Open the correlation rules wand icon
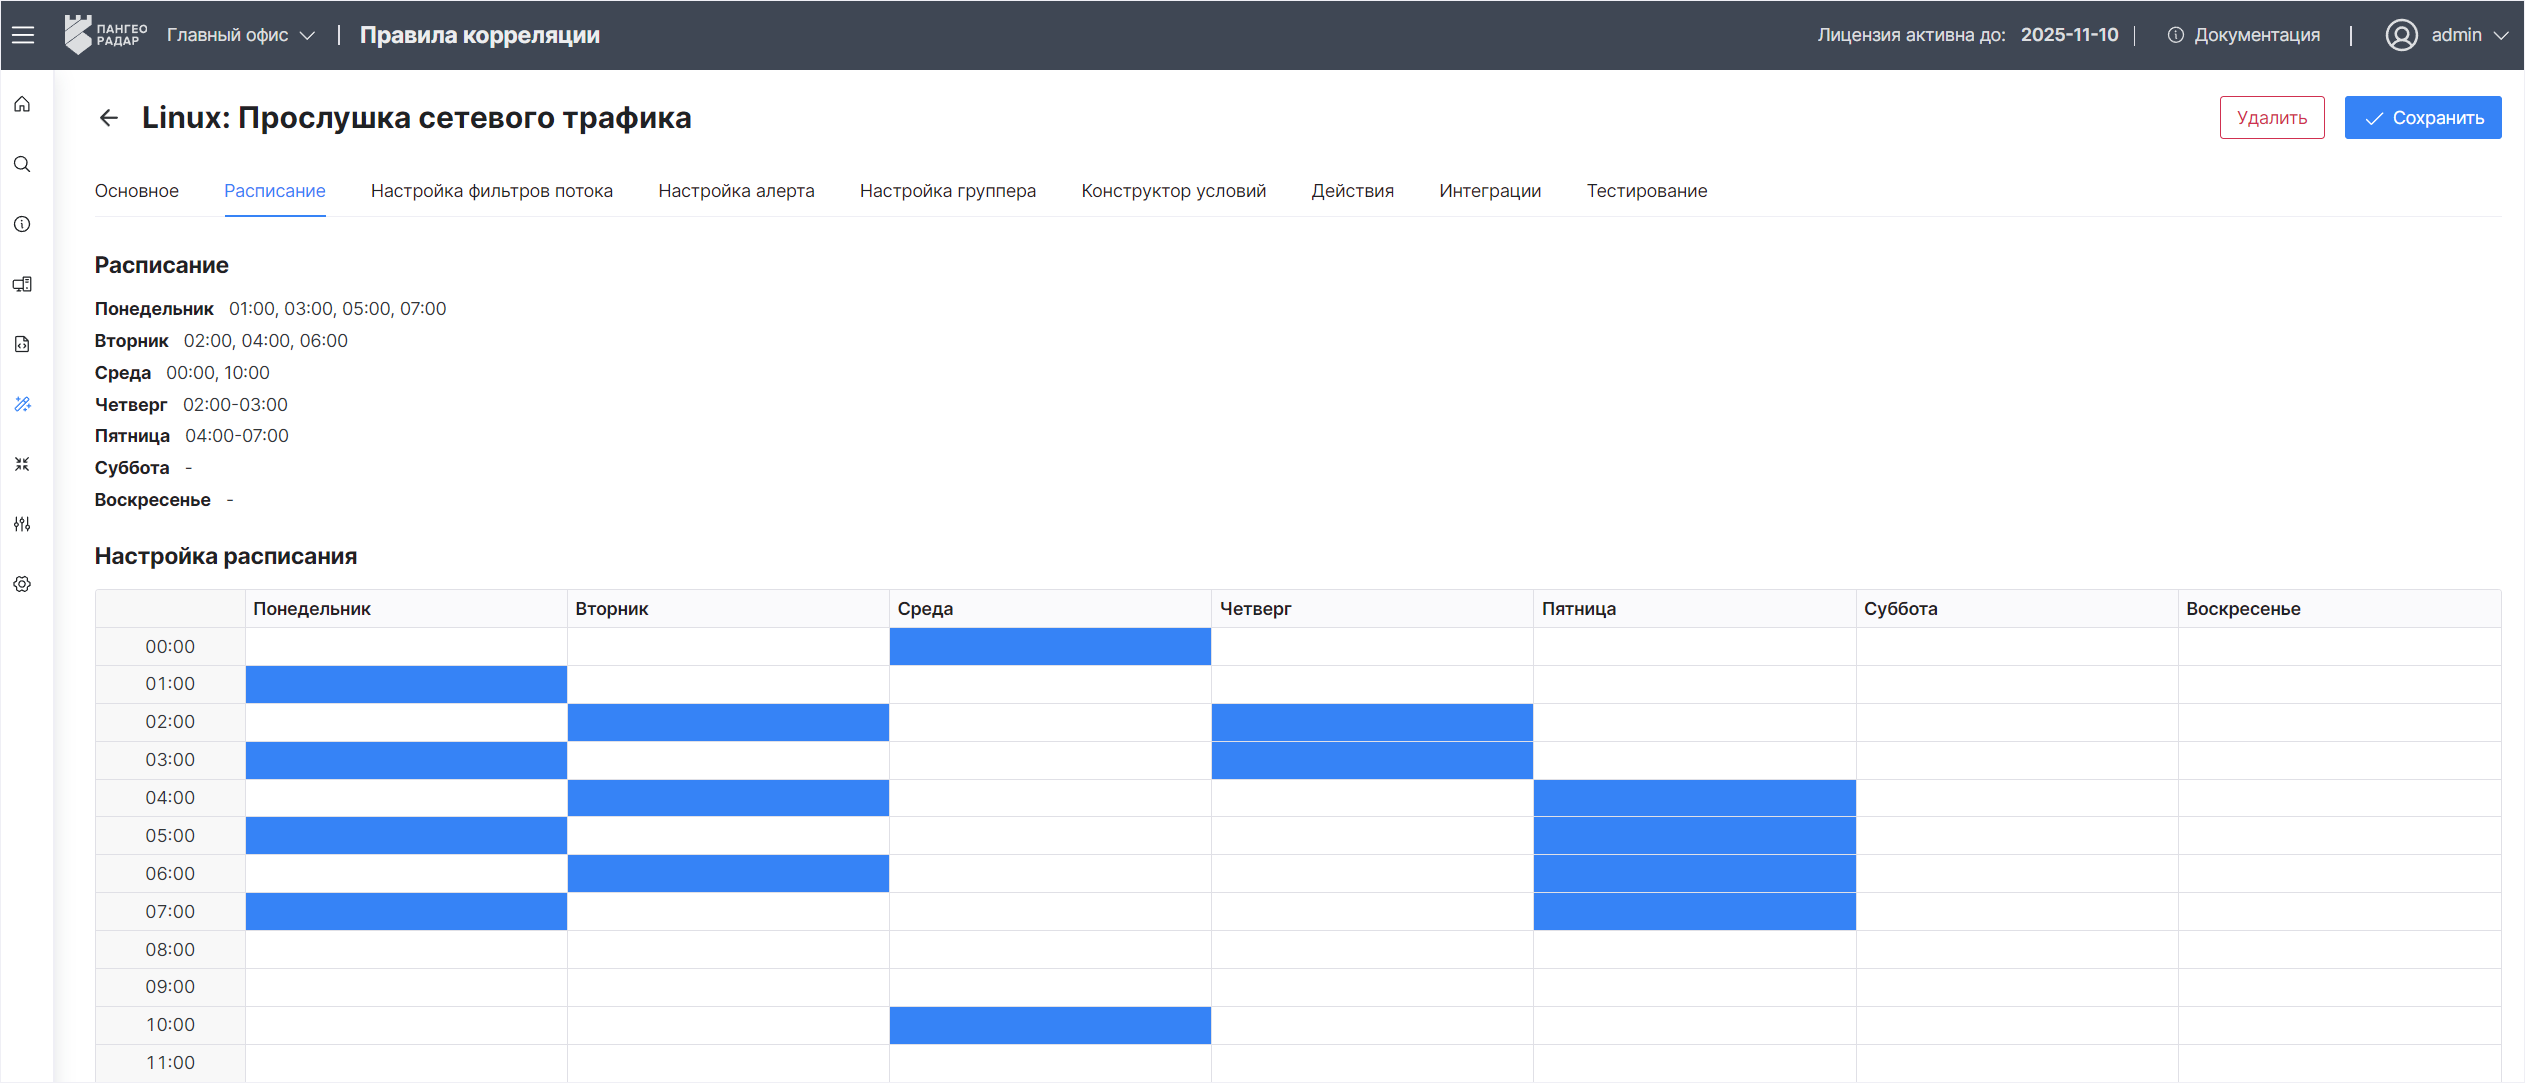This screenshot has width=2525, height=1083. pyautogui.click(x=22, y=404)
